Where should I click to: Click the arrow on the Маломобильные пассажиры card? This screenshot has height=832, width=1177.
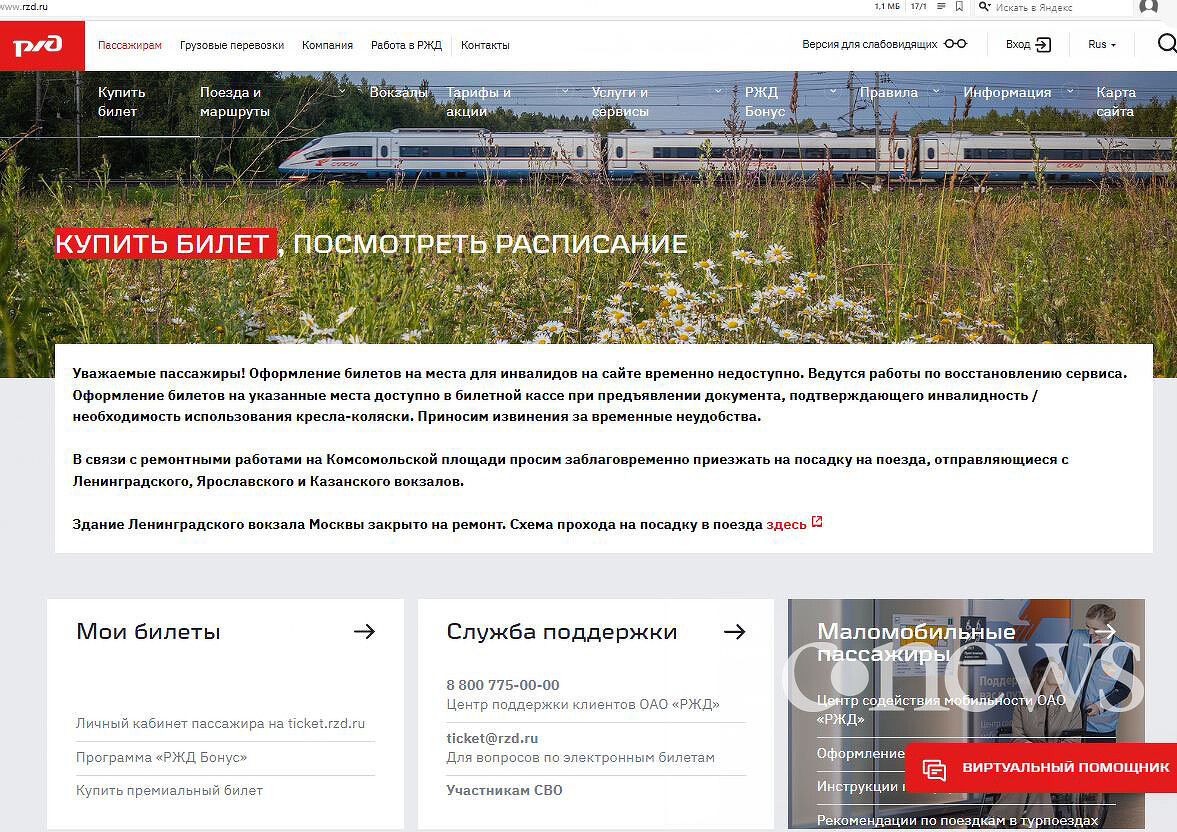[1106, 632]
